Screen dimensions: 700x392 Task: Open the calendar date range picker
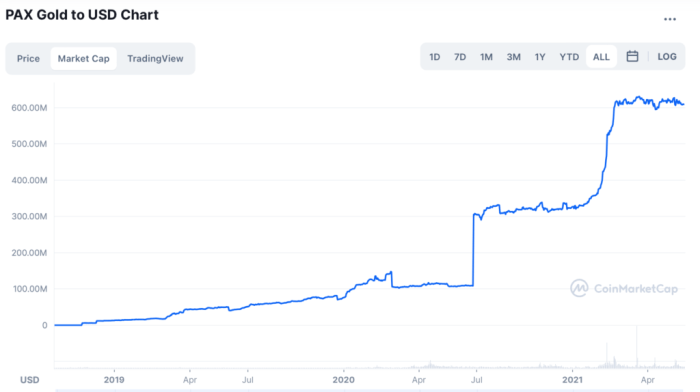point(632,57)
